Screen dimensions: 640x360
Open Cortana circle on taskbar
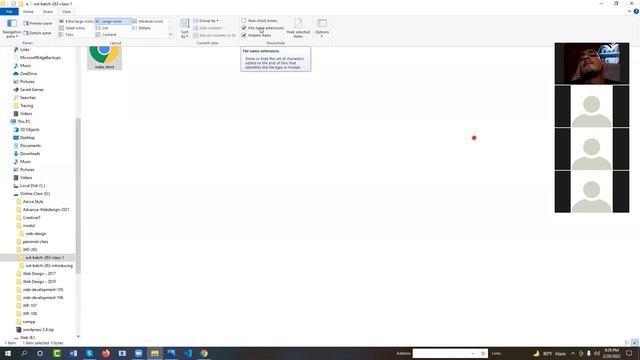coord(40,353)
